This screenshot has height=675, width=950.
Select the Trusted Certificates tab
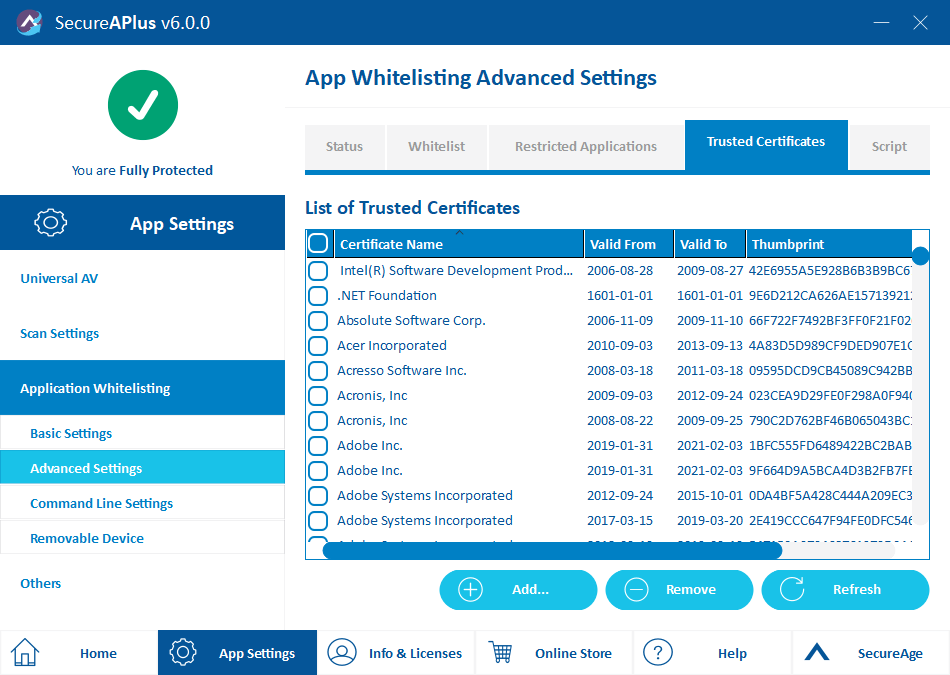[x=766, y=144]
